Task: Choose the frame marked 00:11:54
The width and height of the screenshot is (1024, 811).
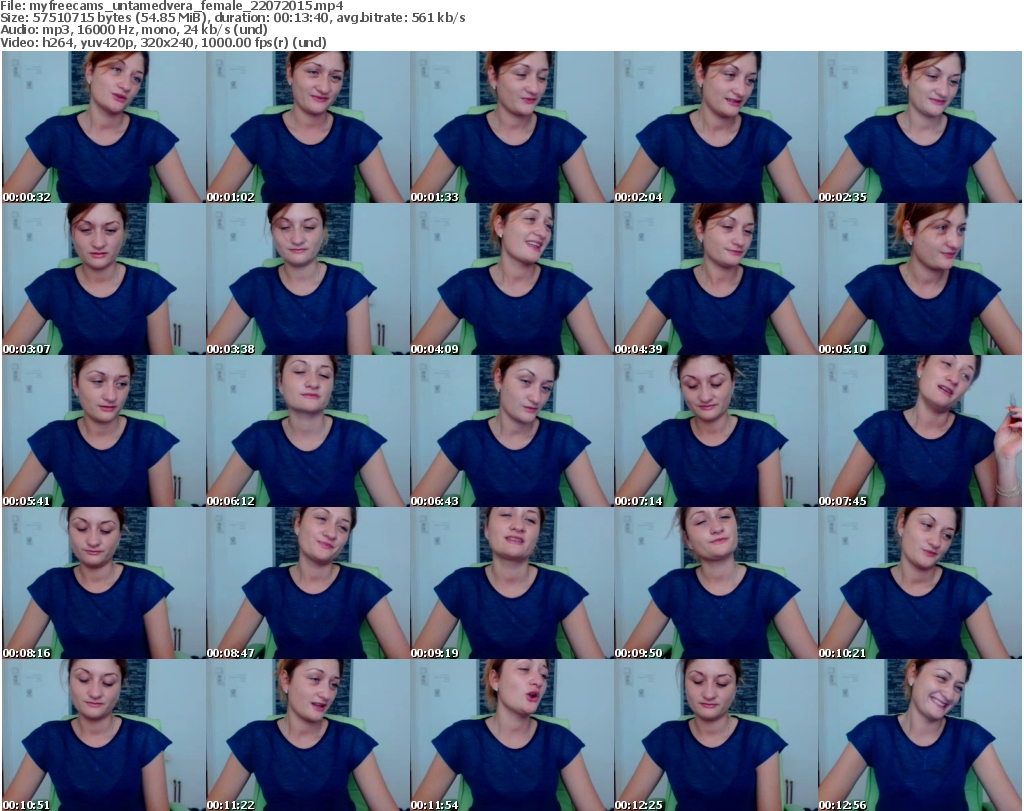Action: [x=512, y=735]
